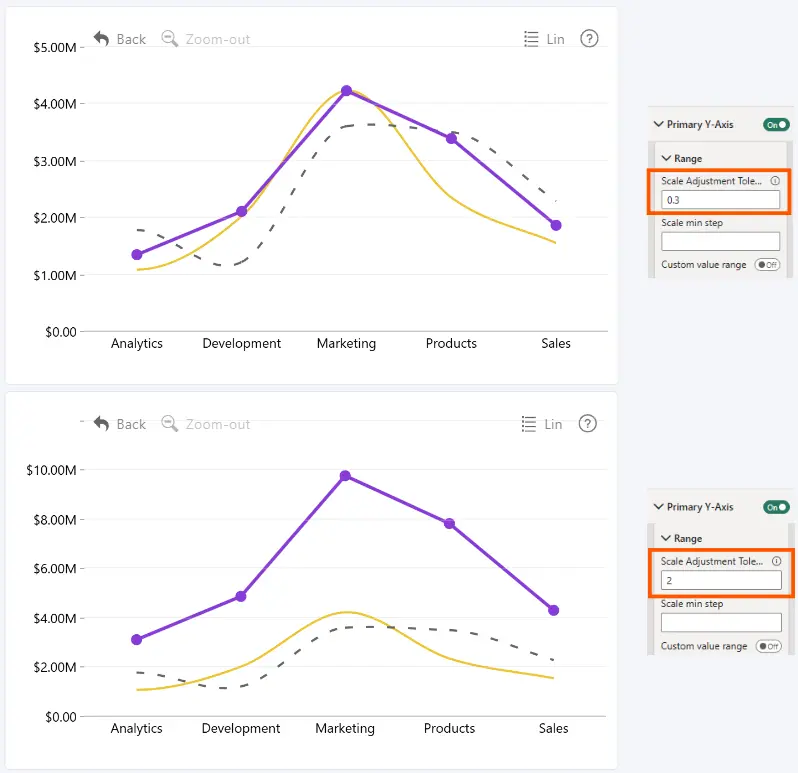
Task: Click the Sales purple data point in top chart
Action: pos(556,225)
